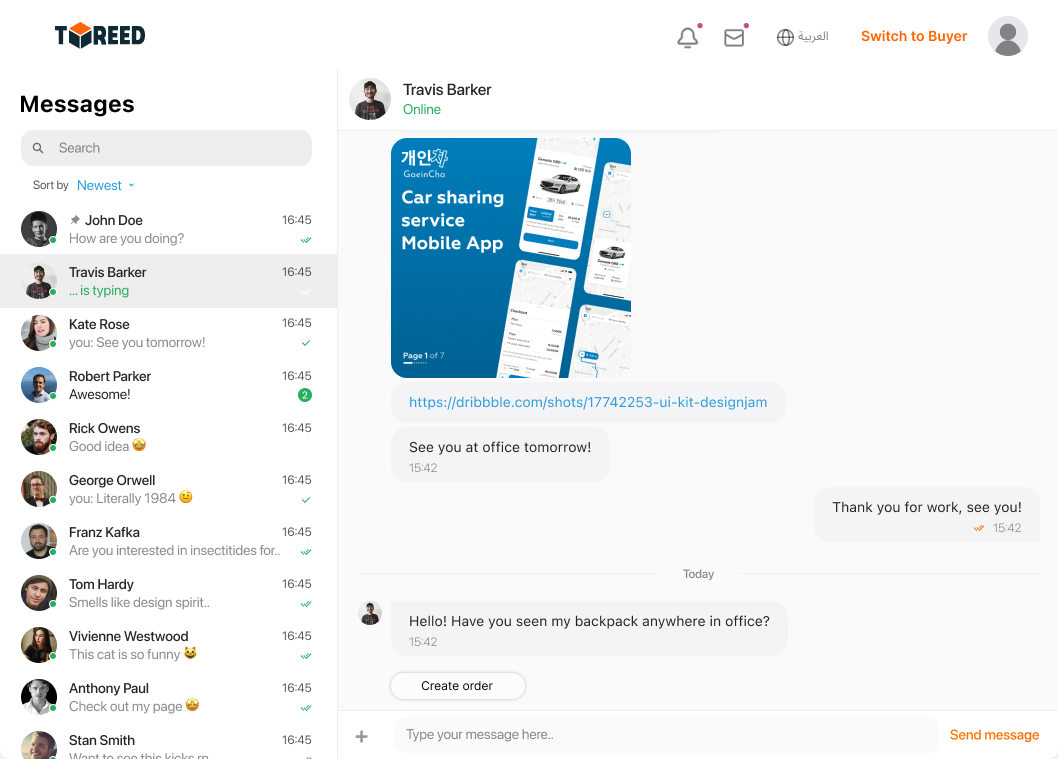This screenshot has height=759, width=1058.
Task: Focus the Type your message field
Action: pos(666,735)
